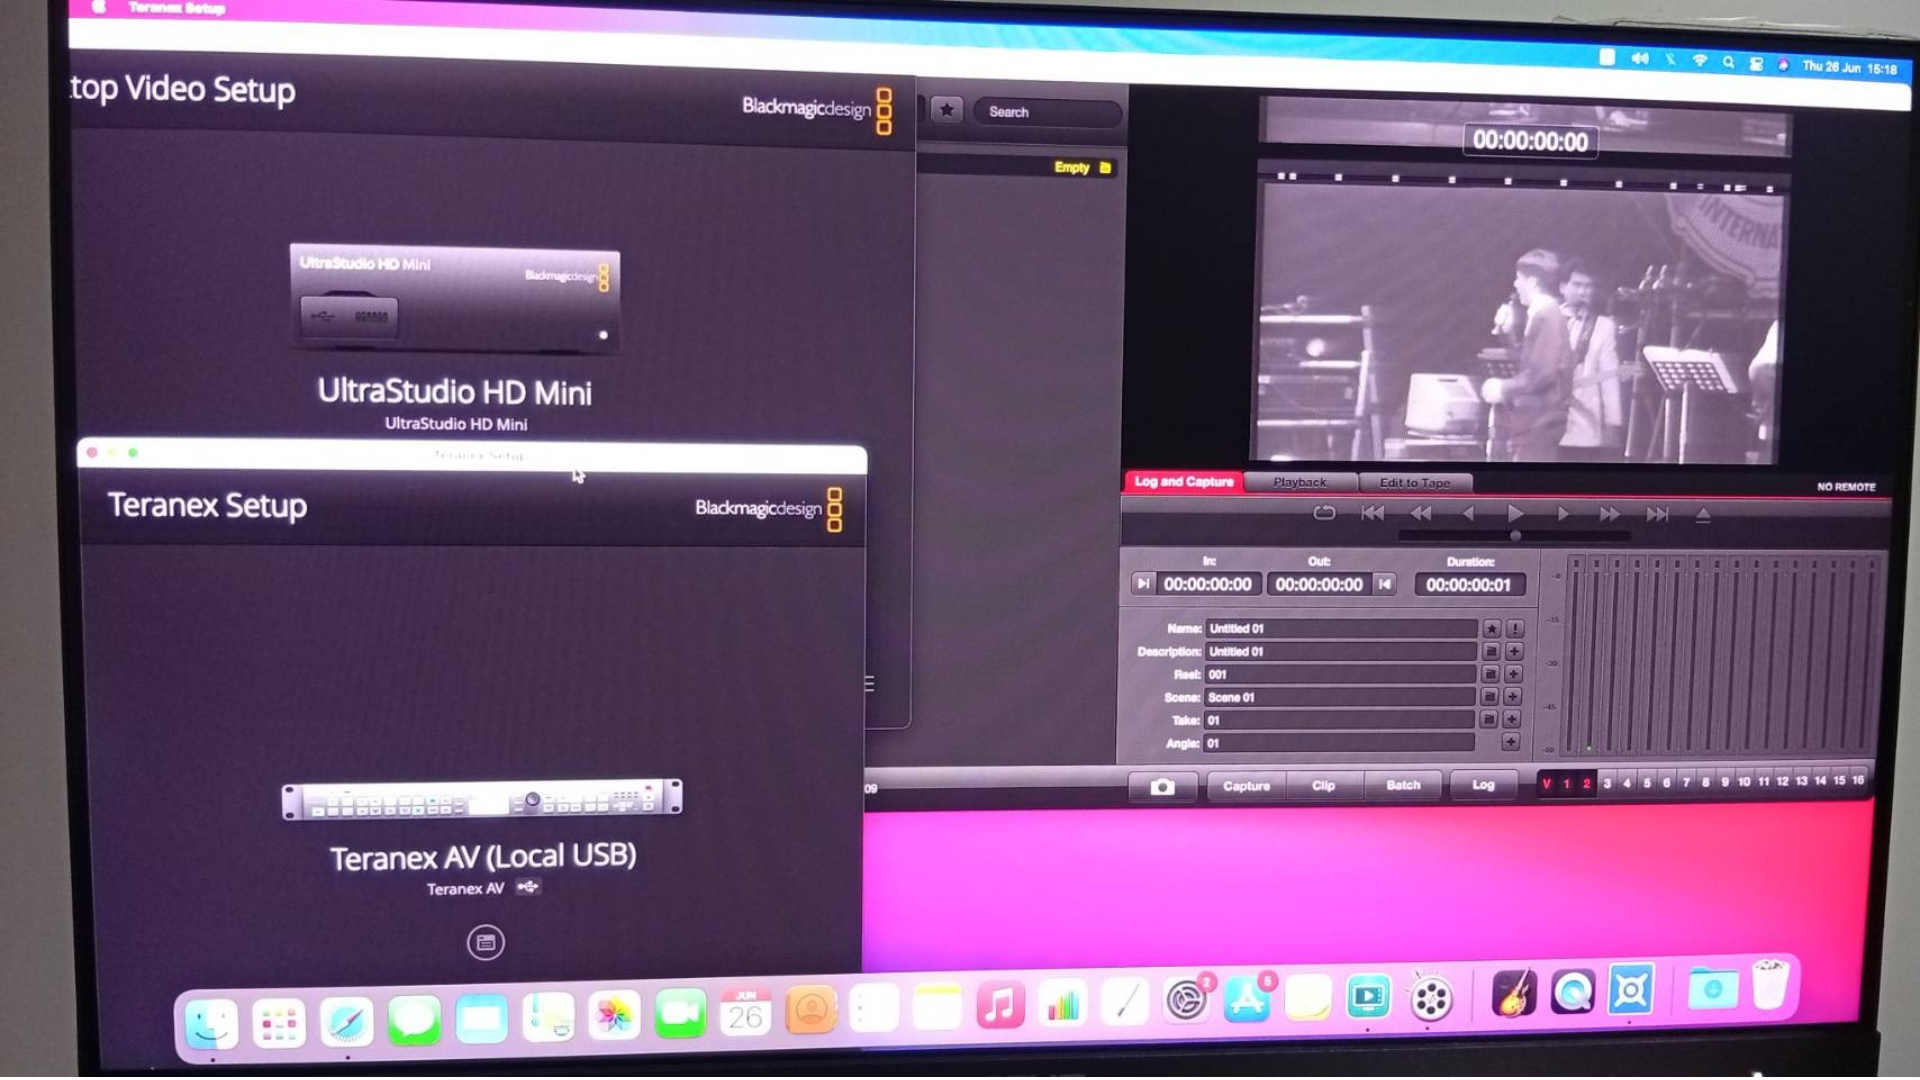Mark the Out point
This screenshot has height=1080, width=1920.
1385,584
